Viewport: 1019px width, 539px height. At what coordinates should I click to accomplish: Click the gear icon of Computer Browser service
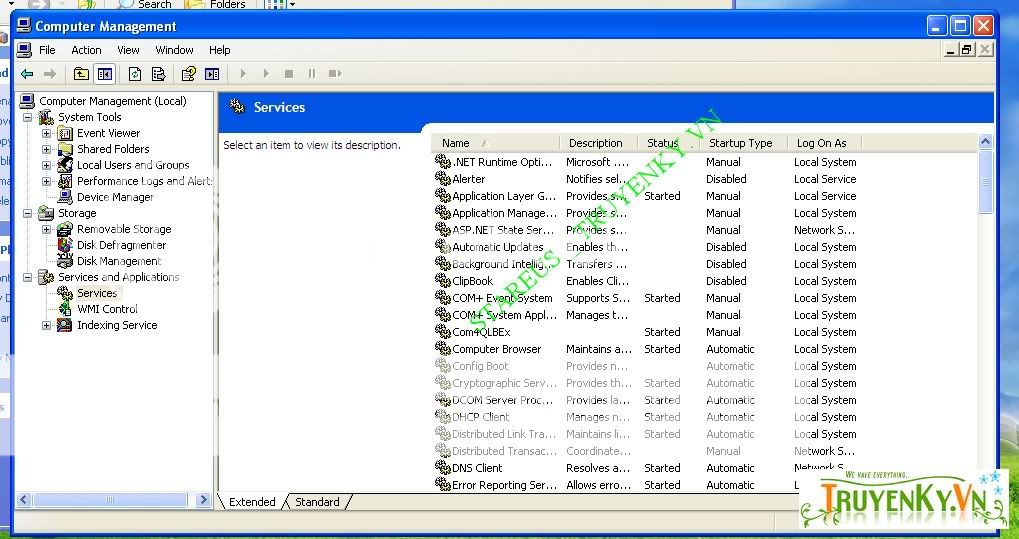(443, 348)
